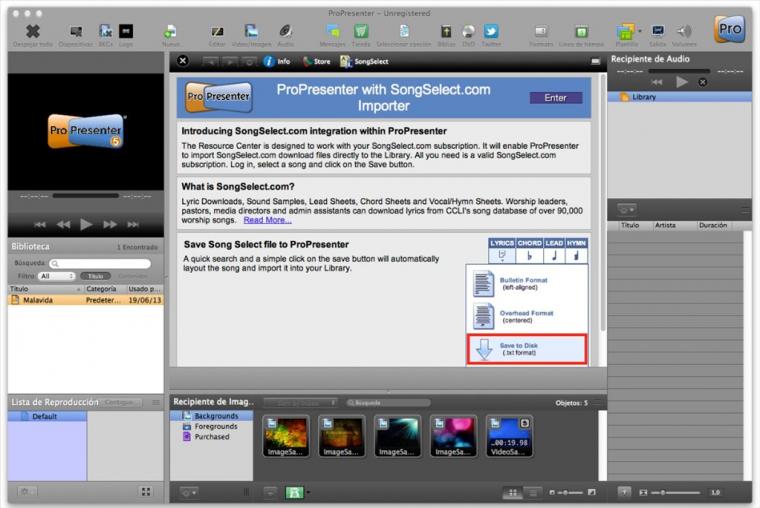760x508 pixels.
Task: Open the Editor tool in toolbar
Action: 217,31
